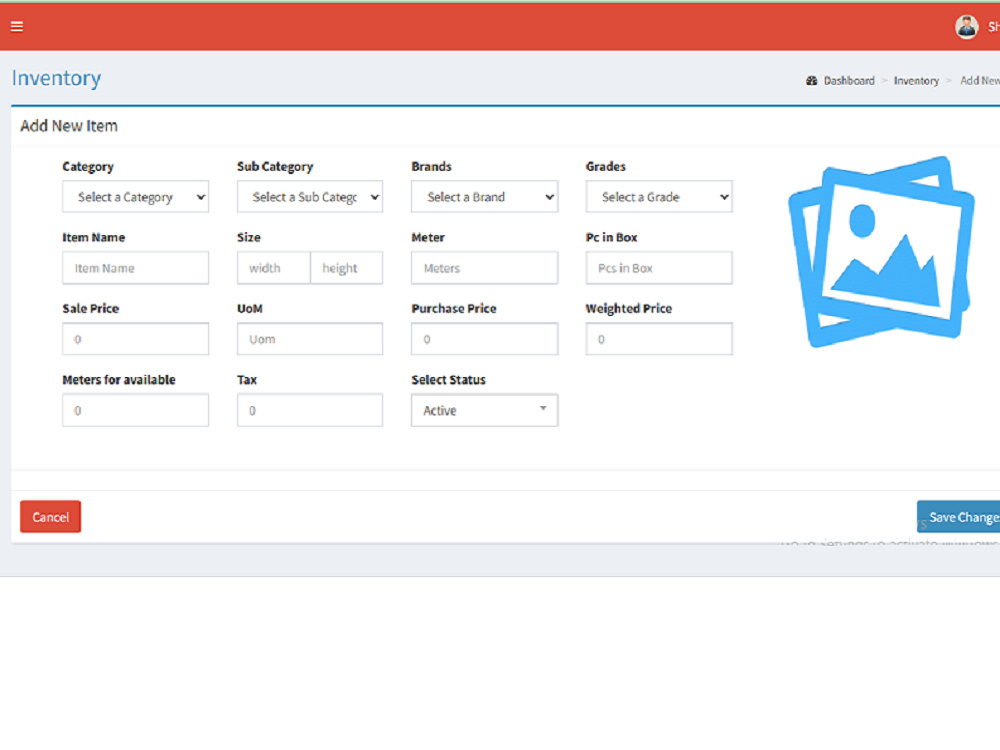Click the item image placeholder
Viewport: 1000px width, 750px height.
tap(881, 252)
